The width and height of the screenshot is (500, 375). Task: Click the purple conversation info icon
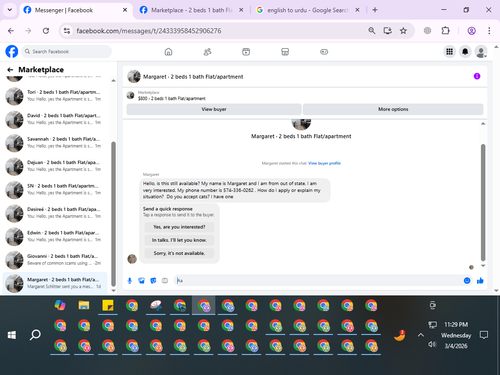(477, 76)
